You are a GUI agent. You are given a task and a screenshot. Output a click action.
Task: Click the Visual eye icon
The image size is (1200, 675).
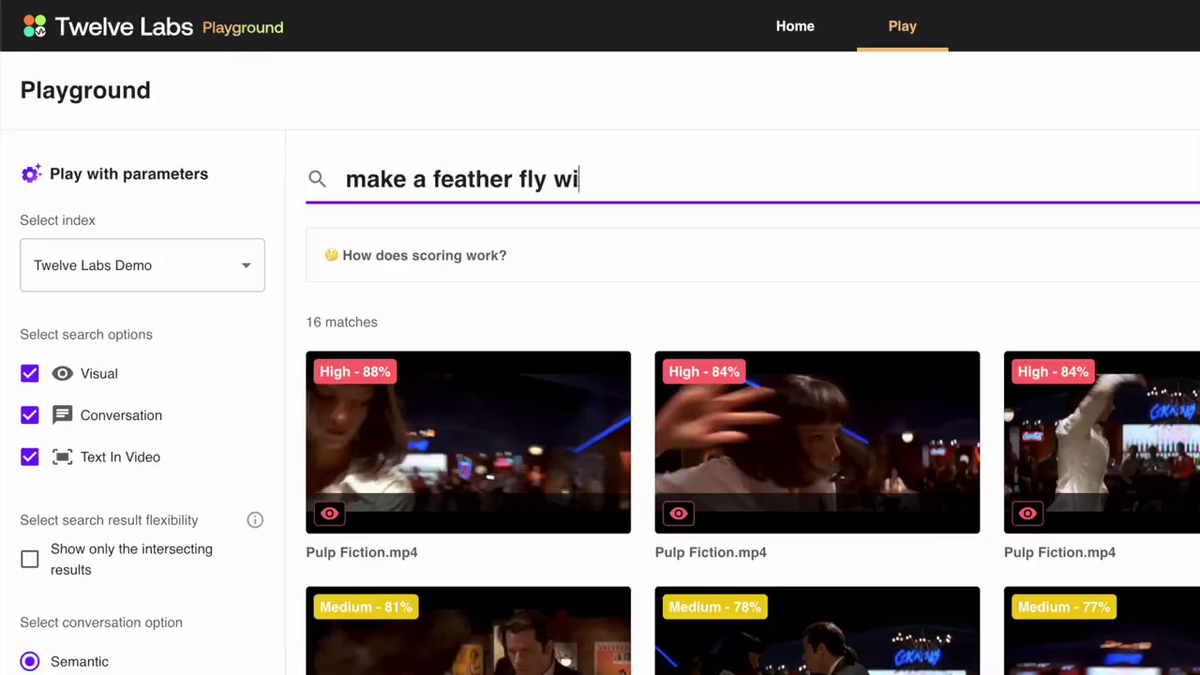click(x=62, y=373)
